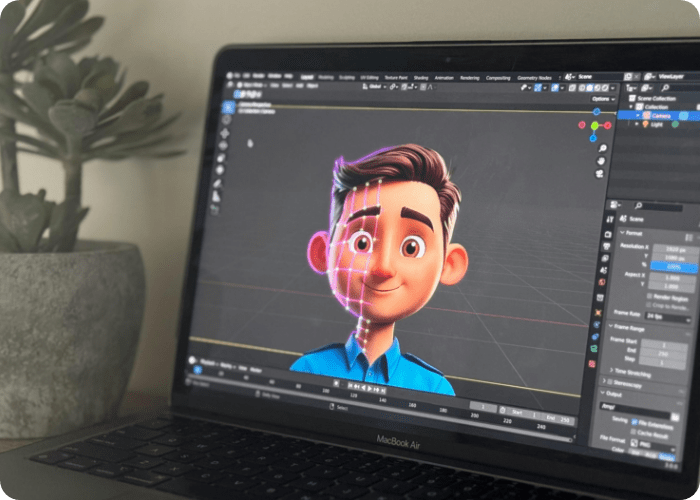
Task: Open the File Format PNG dropdown
Action: tap(653, 444)
